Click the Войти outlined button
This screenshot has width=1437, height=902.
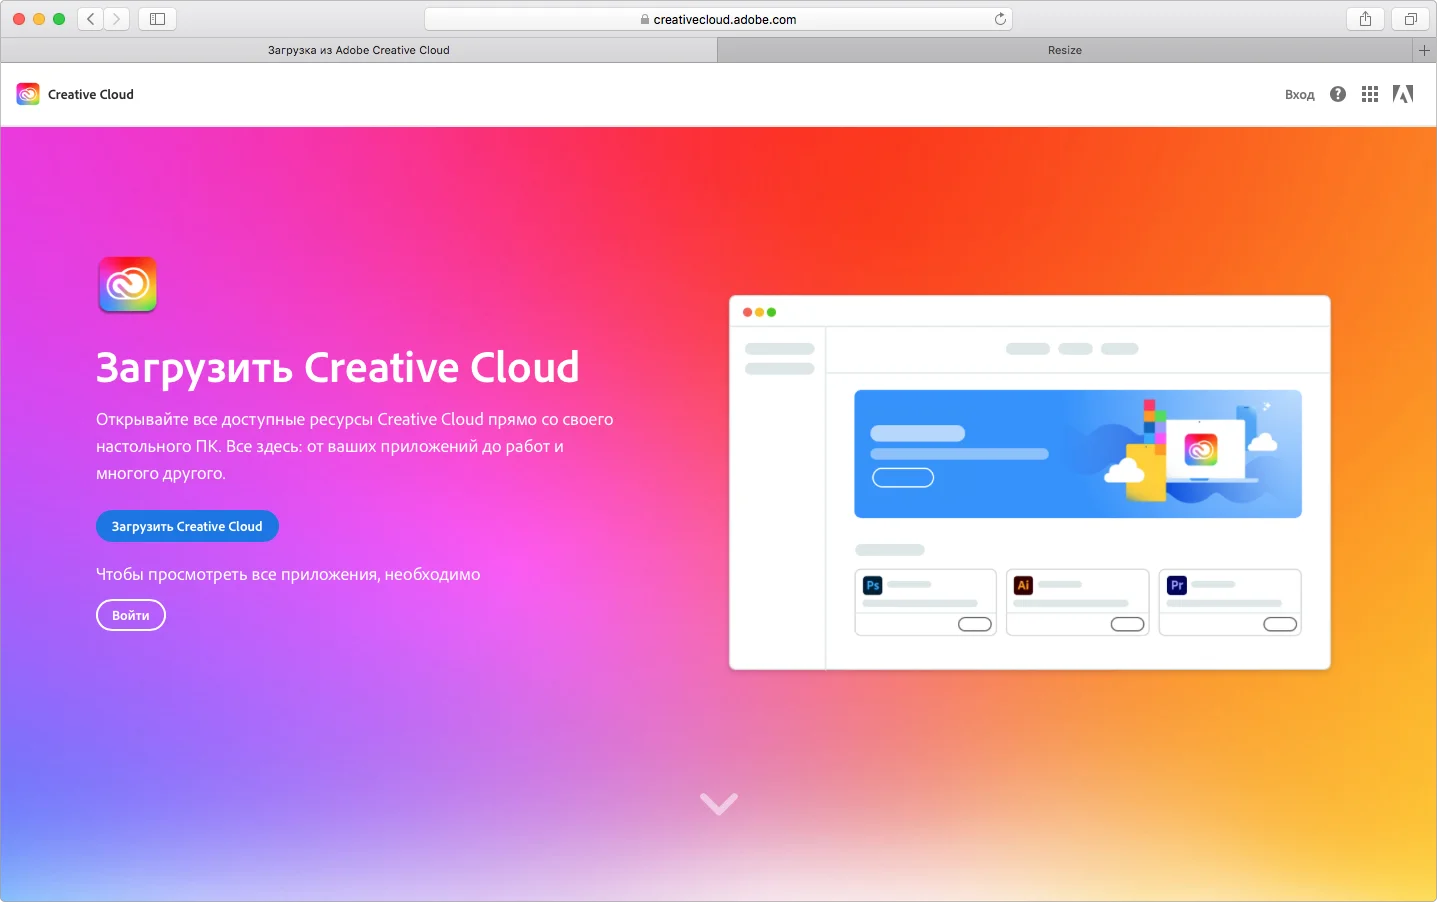point(131,615)
